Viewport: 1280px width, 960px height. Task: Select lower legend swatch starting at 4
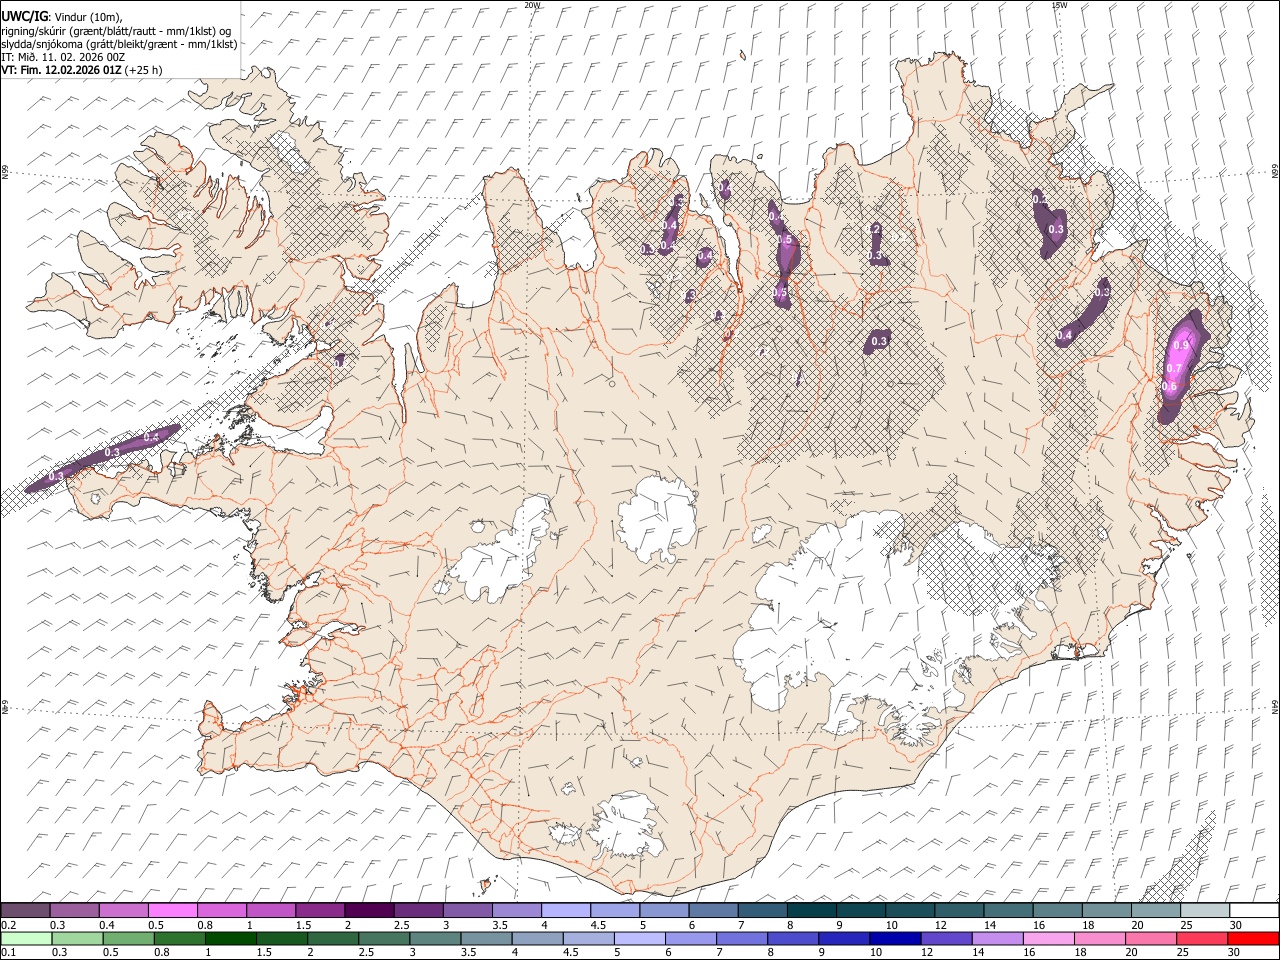coord(537,938)
